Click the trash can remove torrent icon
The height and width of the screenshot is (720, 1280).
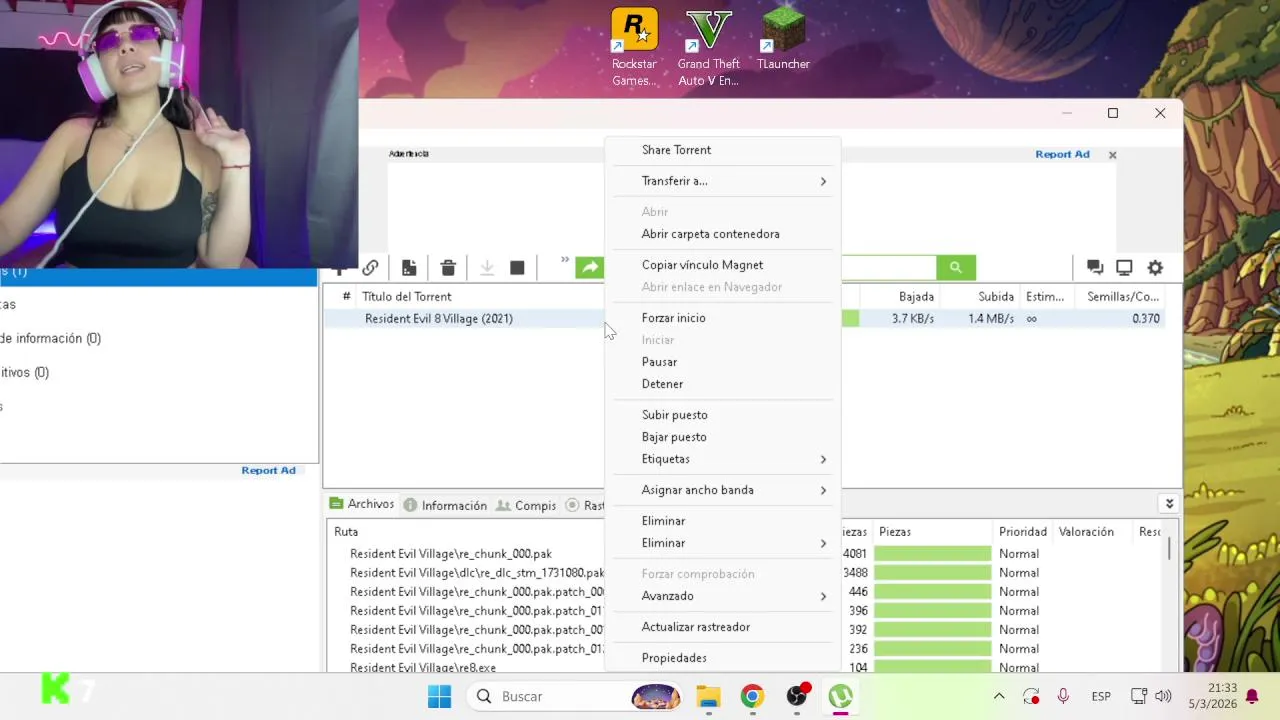point(448,268)
